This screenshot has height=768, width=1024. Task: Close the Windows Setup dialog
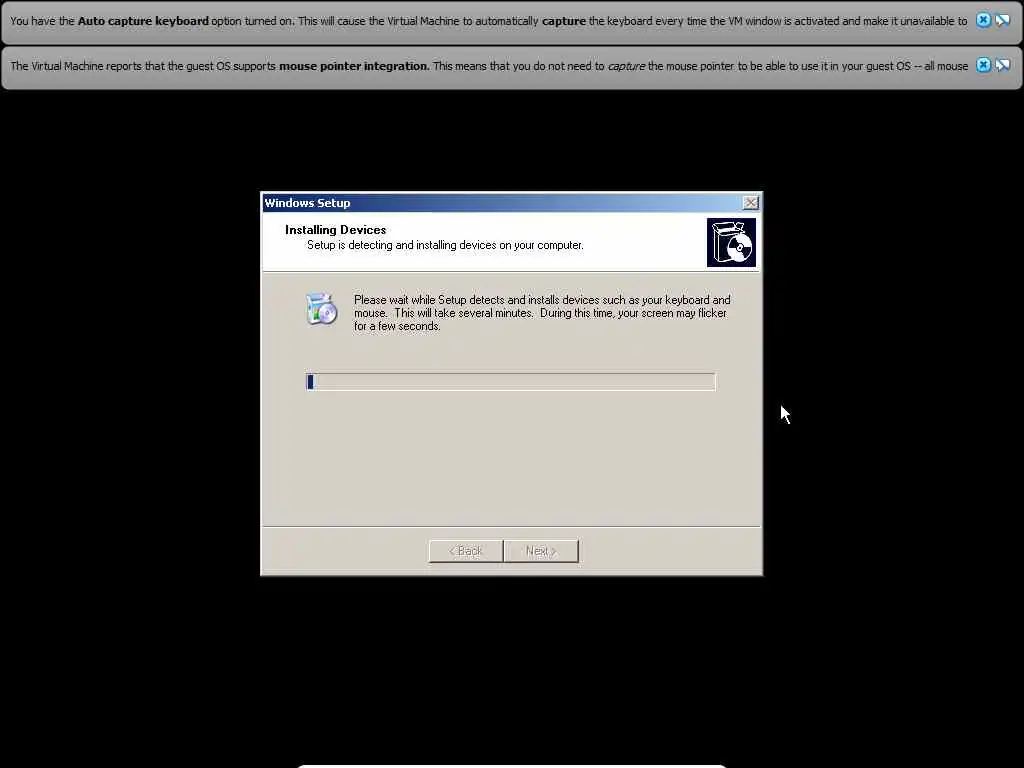coord(751,203)
